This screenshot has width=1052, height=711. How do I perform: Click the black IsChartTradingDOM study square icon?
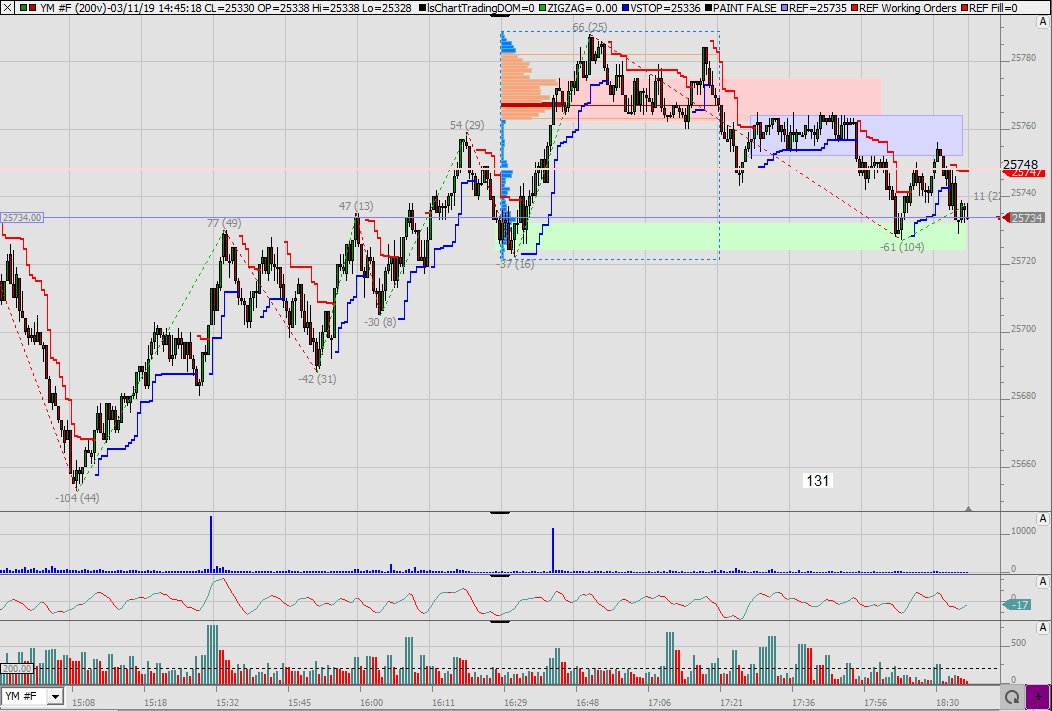coord(423,8)
